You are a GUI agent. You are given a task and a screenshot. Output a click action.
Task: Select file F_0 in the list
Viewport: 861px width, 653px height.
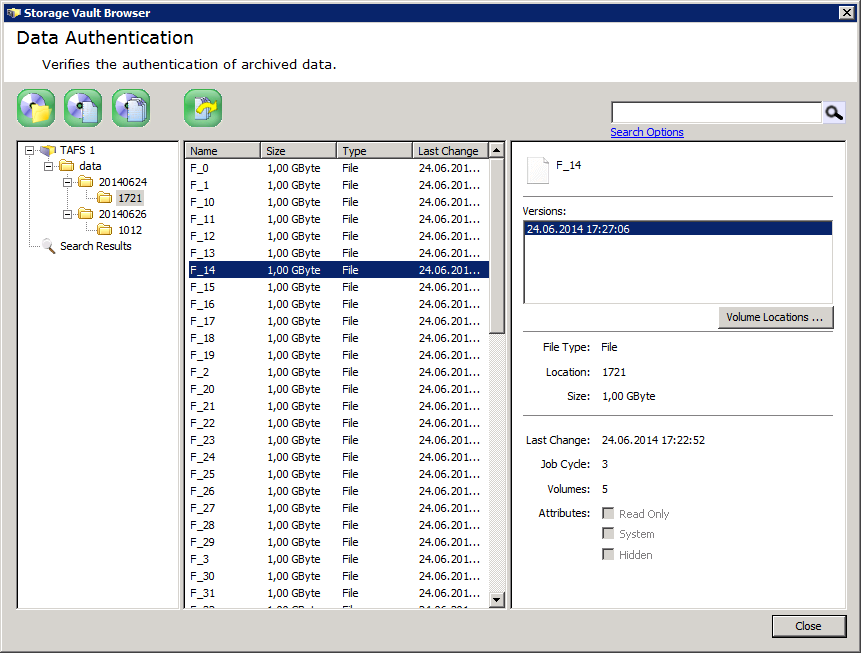(337, 168)
